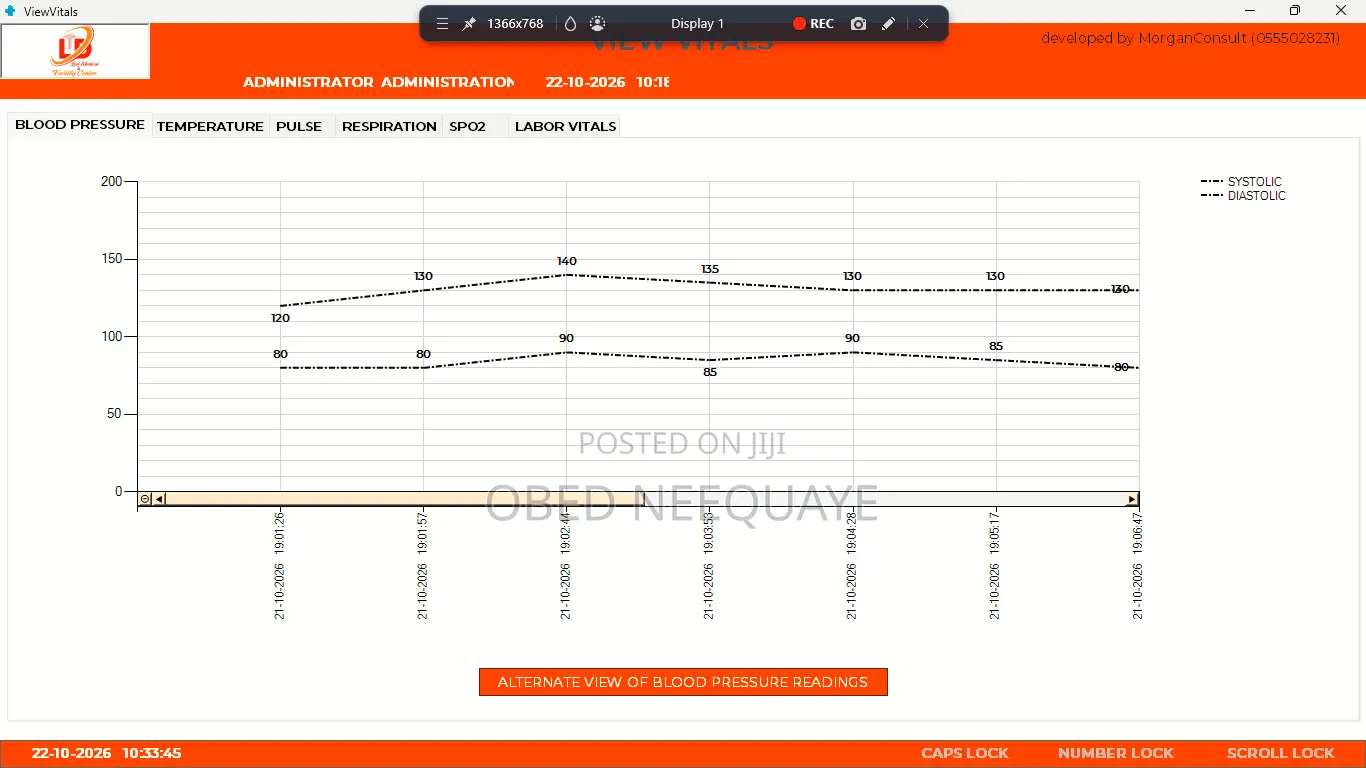
Task: Click the SCROLL LOCK status indicator
Action: (1281, 753)
